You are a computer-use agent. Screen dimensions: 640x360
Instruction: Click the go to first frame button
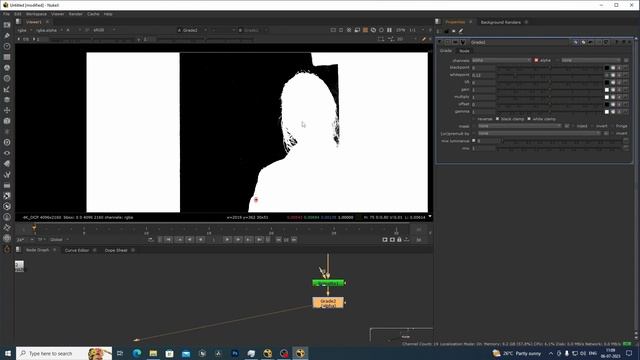(168, 240)
